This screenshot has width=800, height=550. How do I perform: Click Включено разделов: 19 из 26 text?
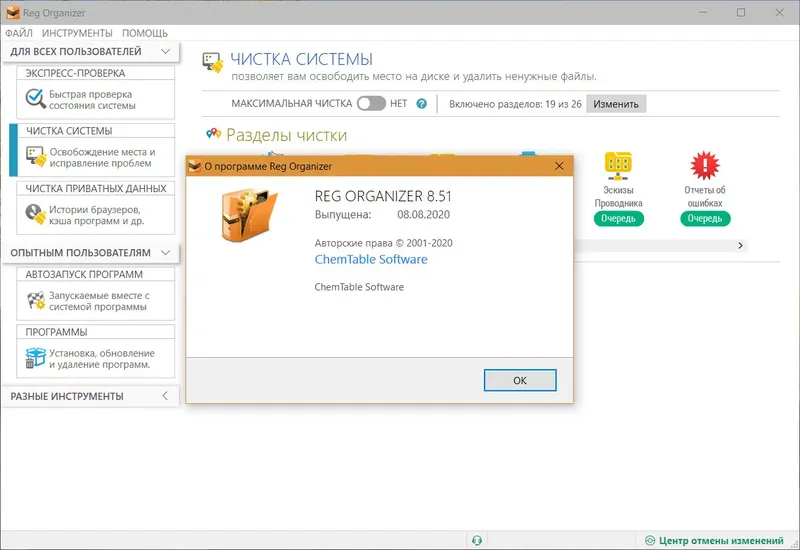click(515, 104)
